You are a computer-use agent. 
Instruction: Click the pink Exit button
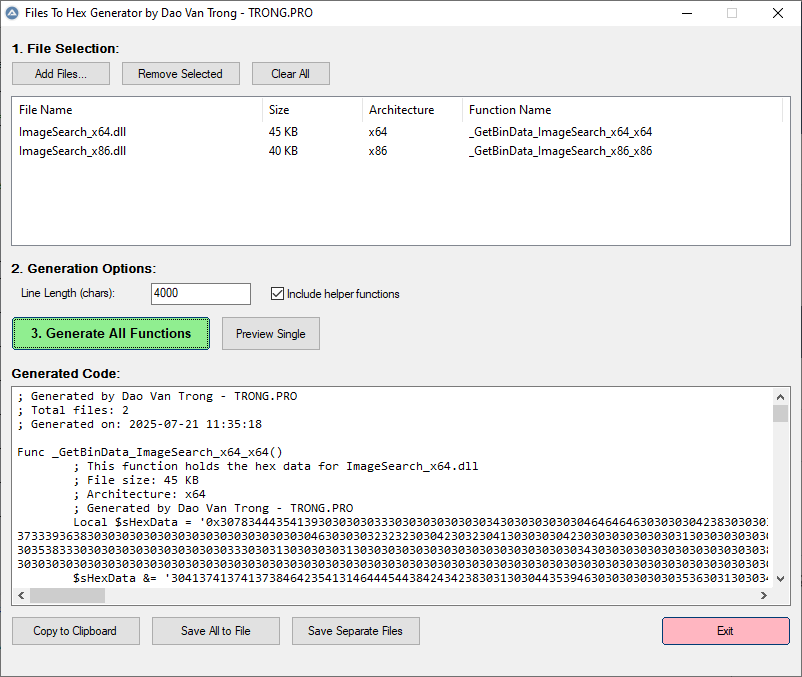[x=725, y=631]
